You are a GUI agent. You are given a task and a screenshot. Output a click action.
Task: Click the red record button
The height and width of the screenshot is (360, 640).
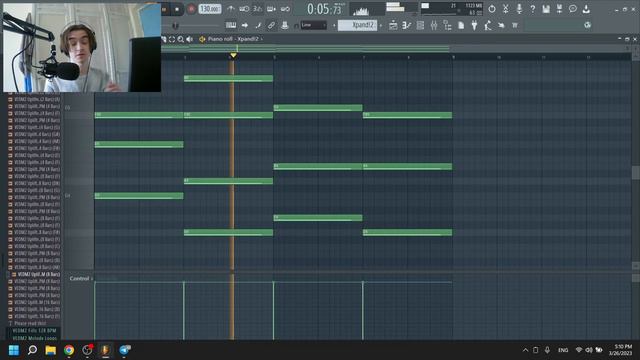coord(191,9)
